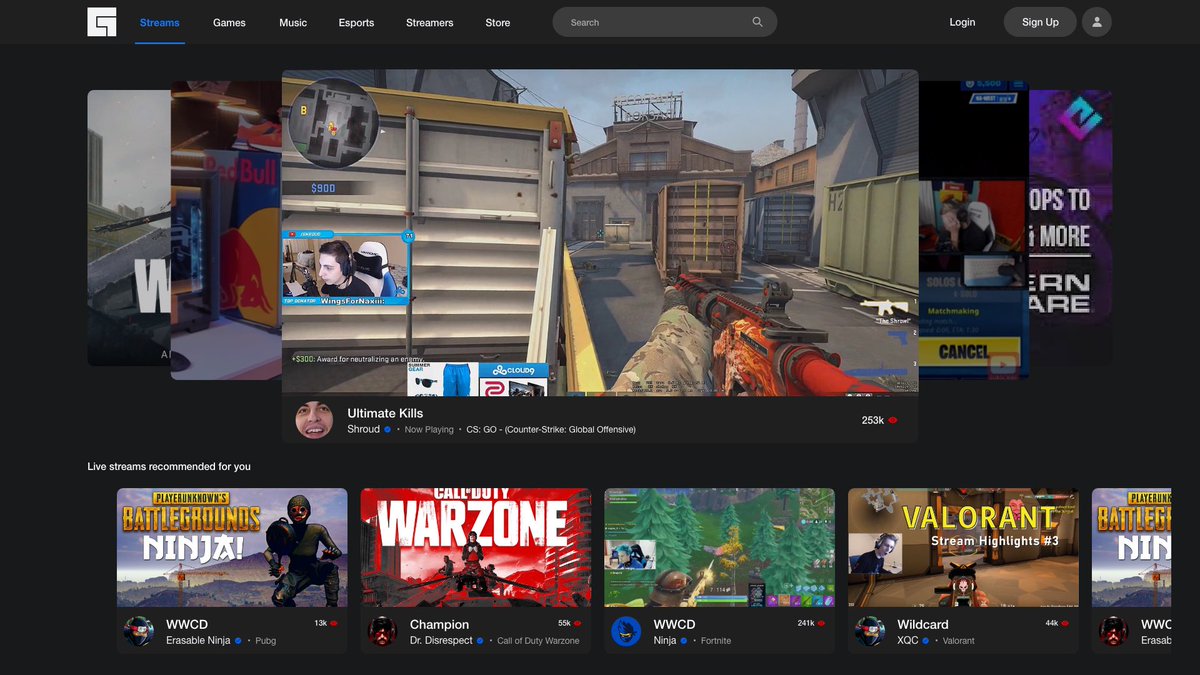Click the Valorant game tag
1200x675 pixels.
(959, 641)
